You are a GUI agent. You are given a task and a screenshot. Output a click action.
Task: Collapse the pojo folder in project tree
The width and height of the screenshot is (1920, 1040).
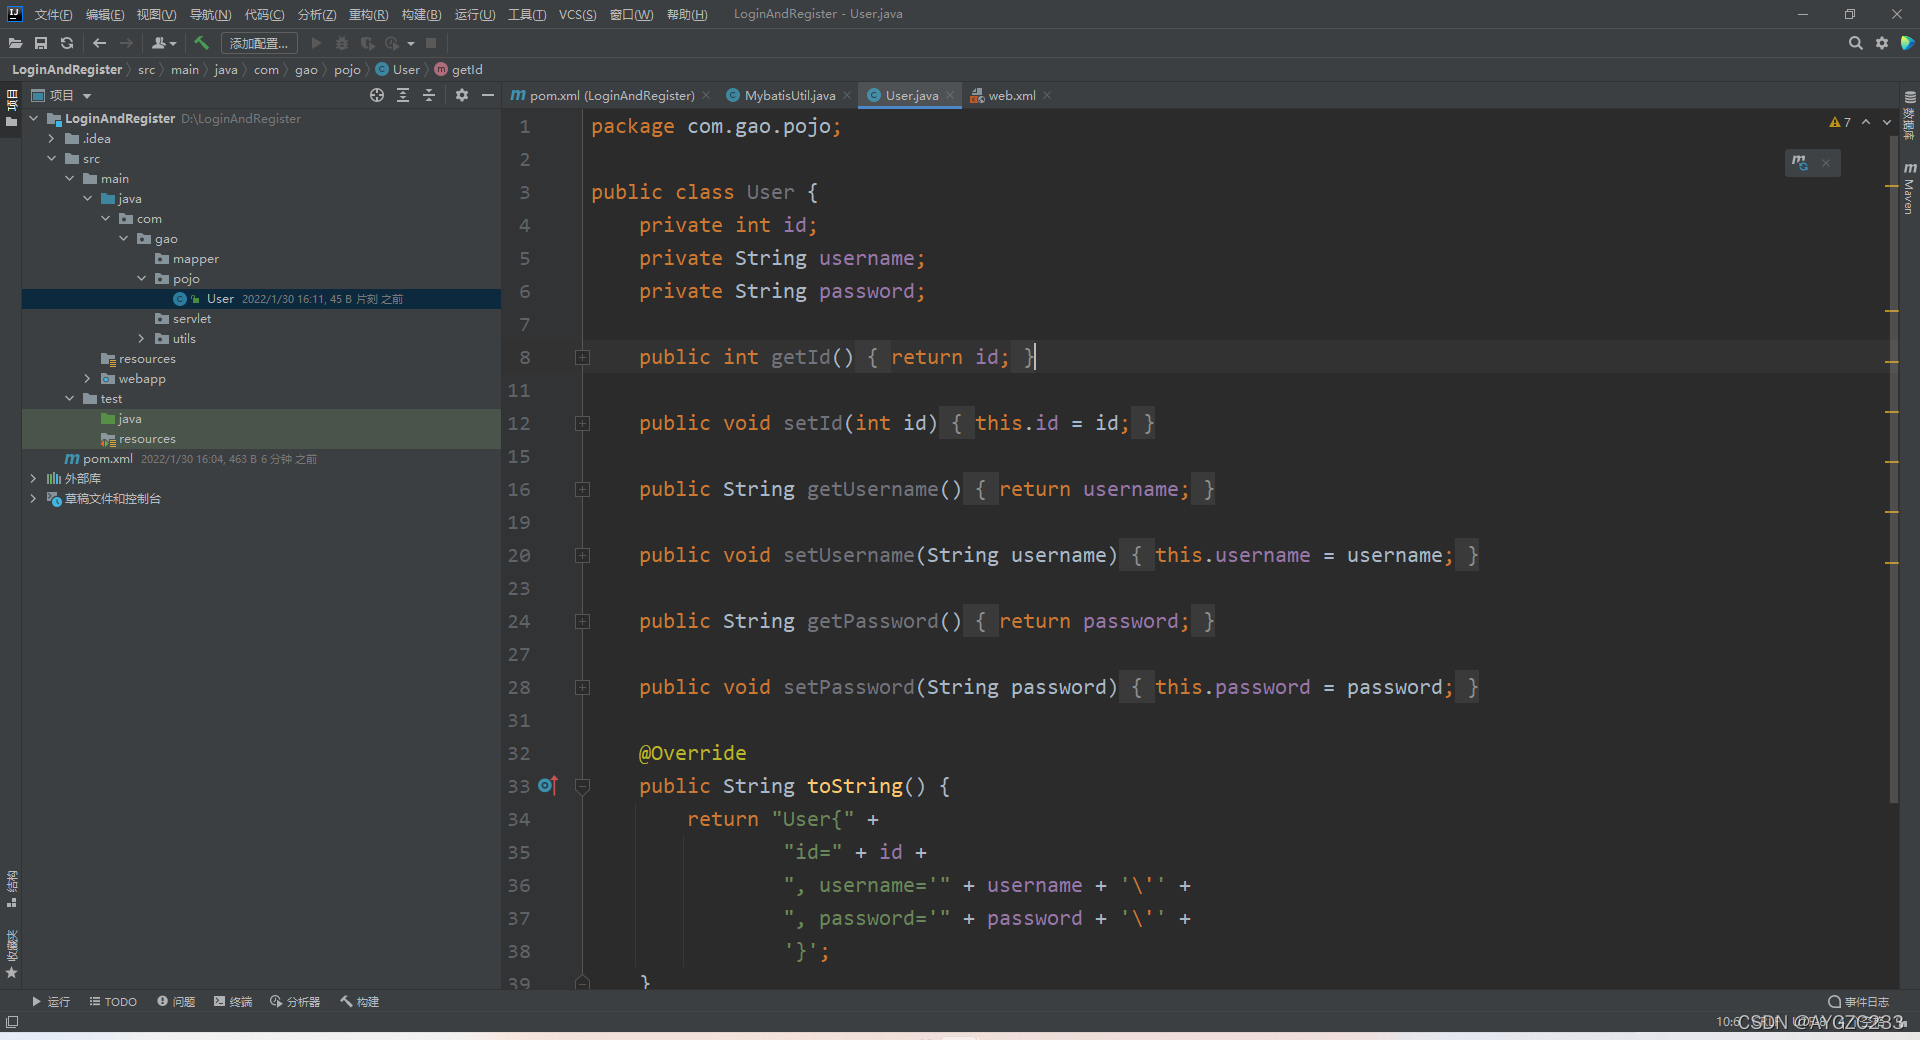(x=143, y=279)
